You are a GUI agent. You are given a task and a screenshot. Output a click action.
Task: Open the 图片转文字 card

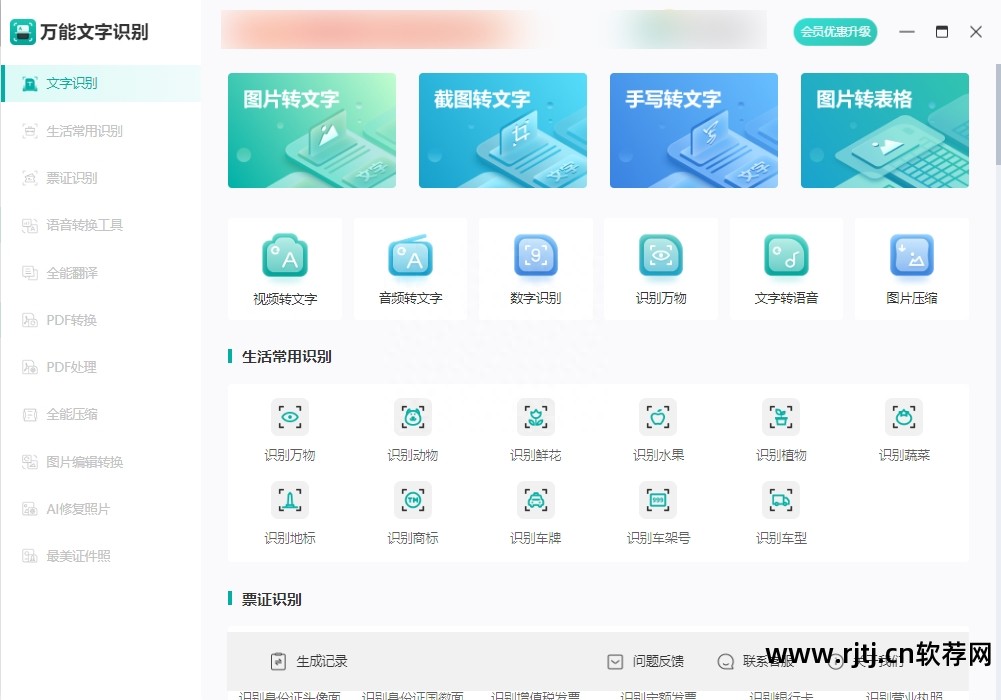point(312,130)
